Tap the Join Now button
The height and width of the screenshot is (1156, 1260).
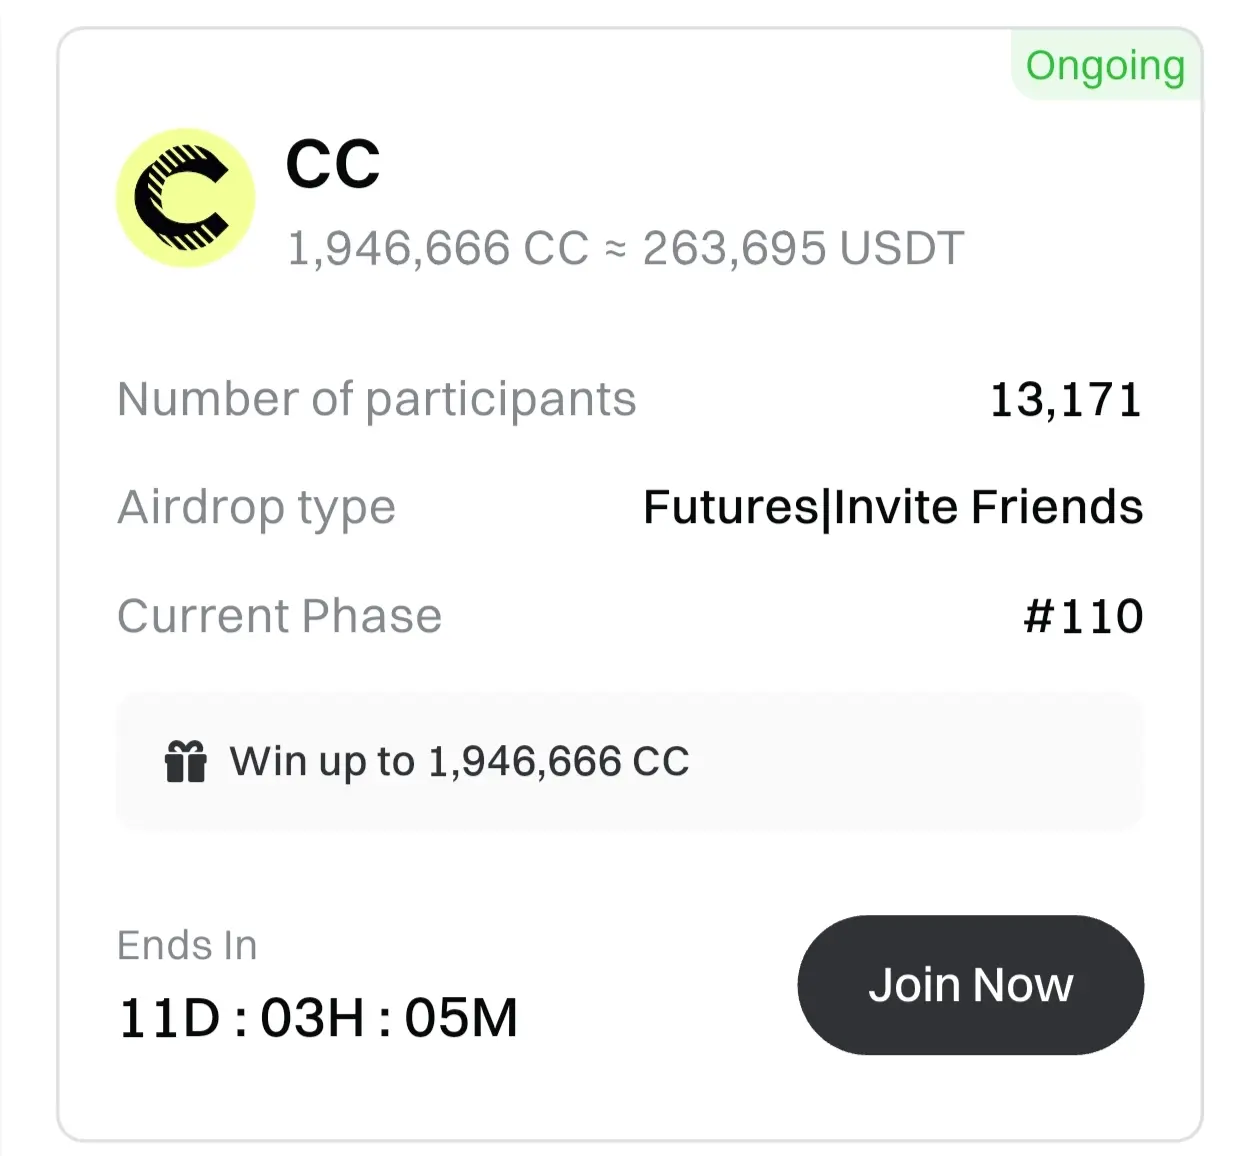tap(970, 985)
